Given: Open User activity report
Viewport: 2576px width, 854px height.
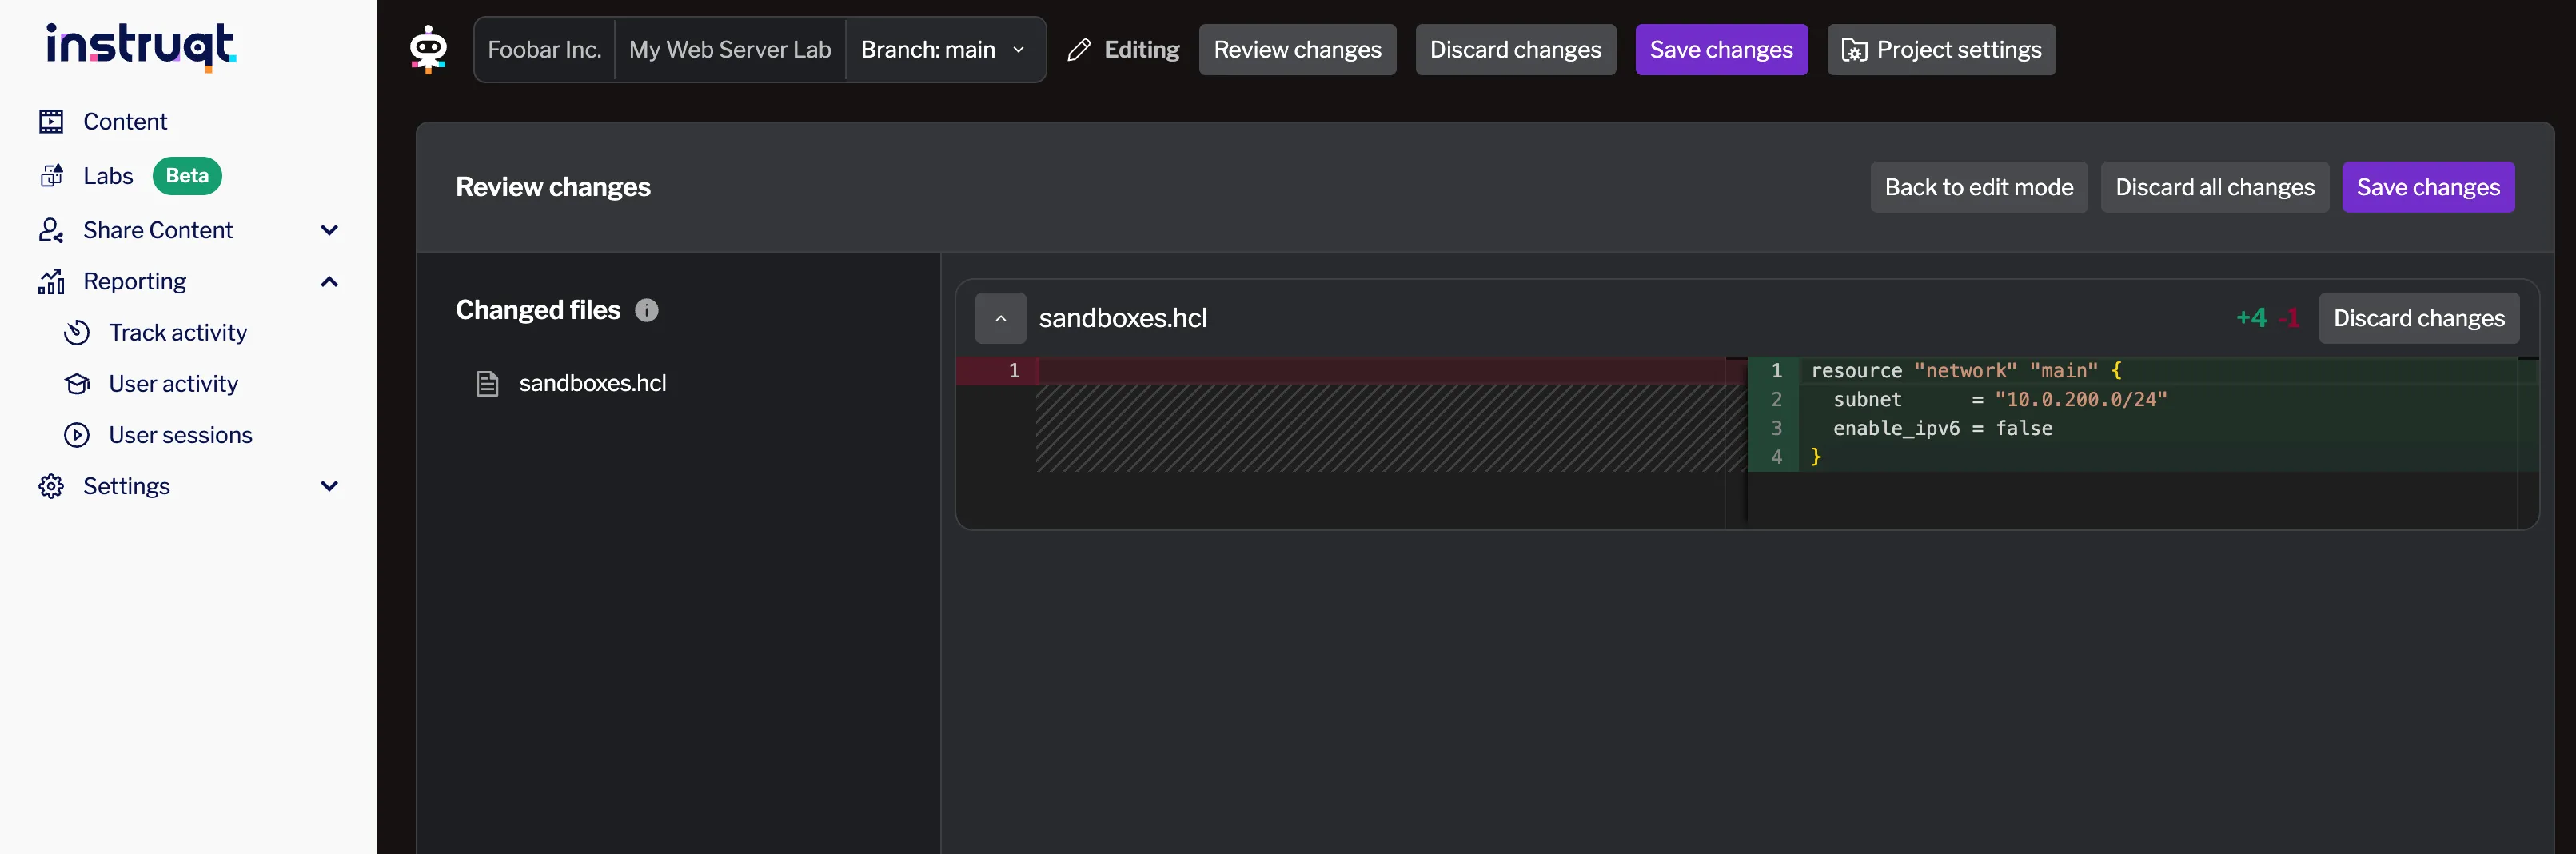Looking at the screenshot, I should pos(173,384).
